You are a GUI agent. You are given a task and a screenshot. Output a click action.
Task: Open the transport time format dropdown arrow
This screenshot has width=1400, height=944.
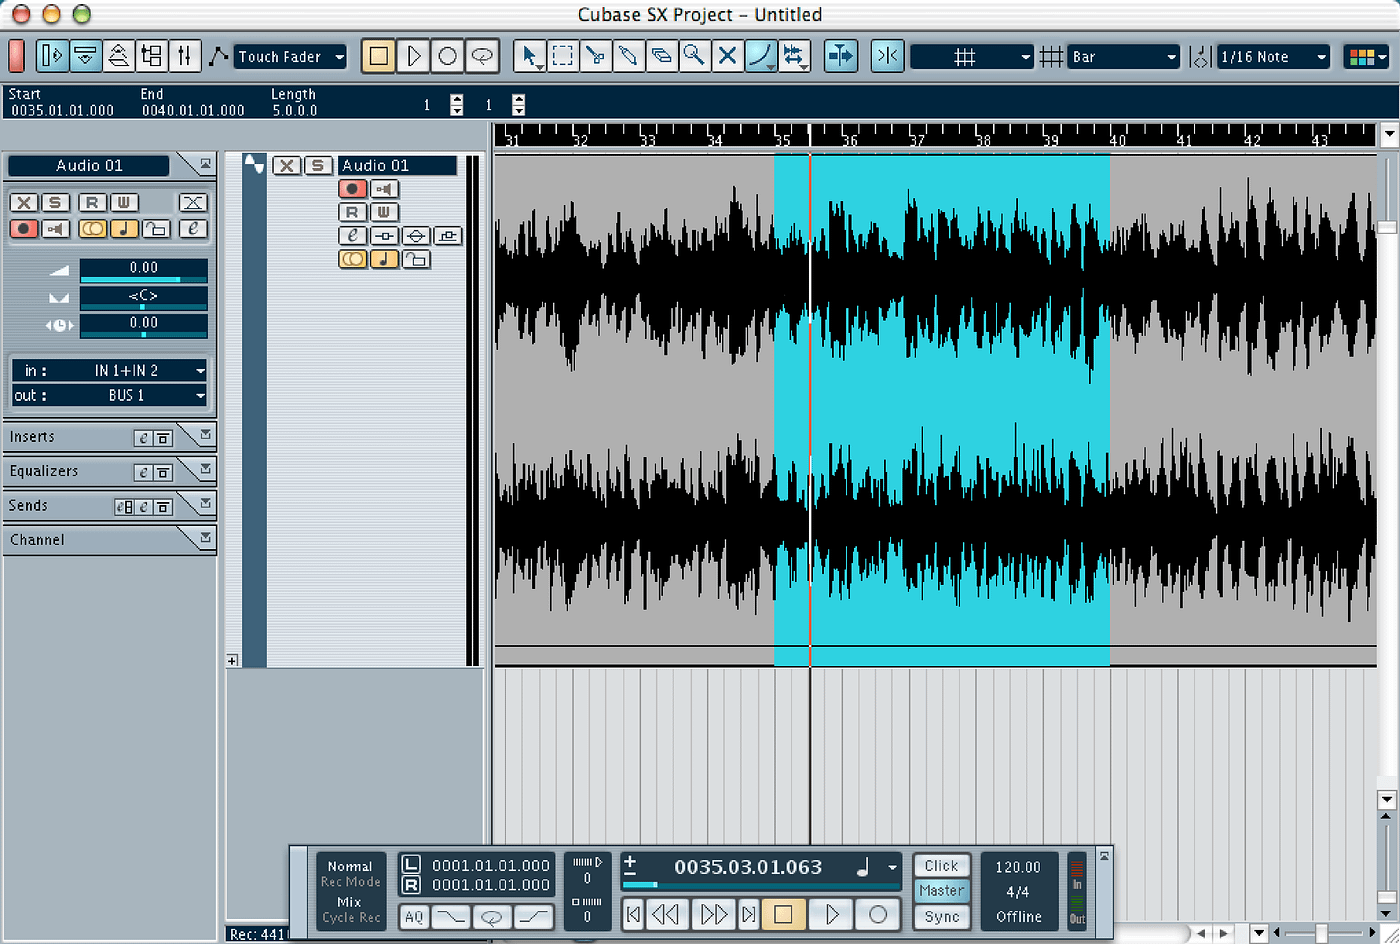(x=892, y=868)
